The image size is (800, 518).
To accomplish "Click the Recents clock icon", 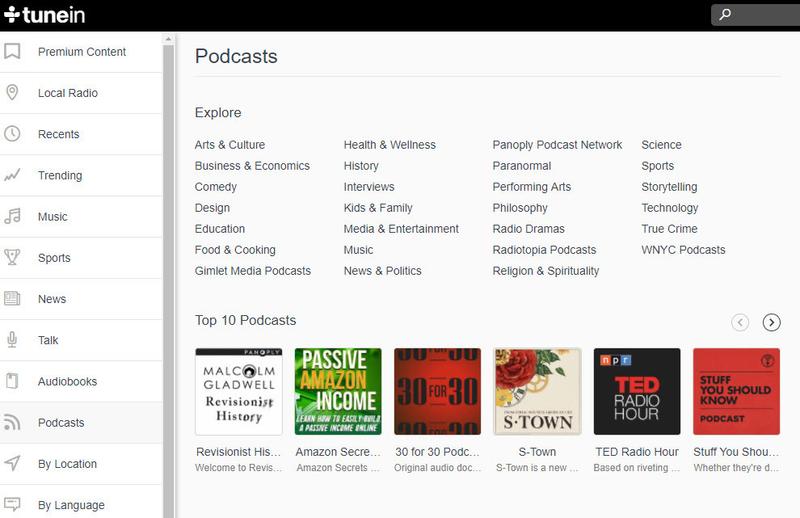I will pyautogui.click(x=12, y=134).
